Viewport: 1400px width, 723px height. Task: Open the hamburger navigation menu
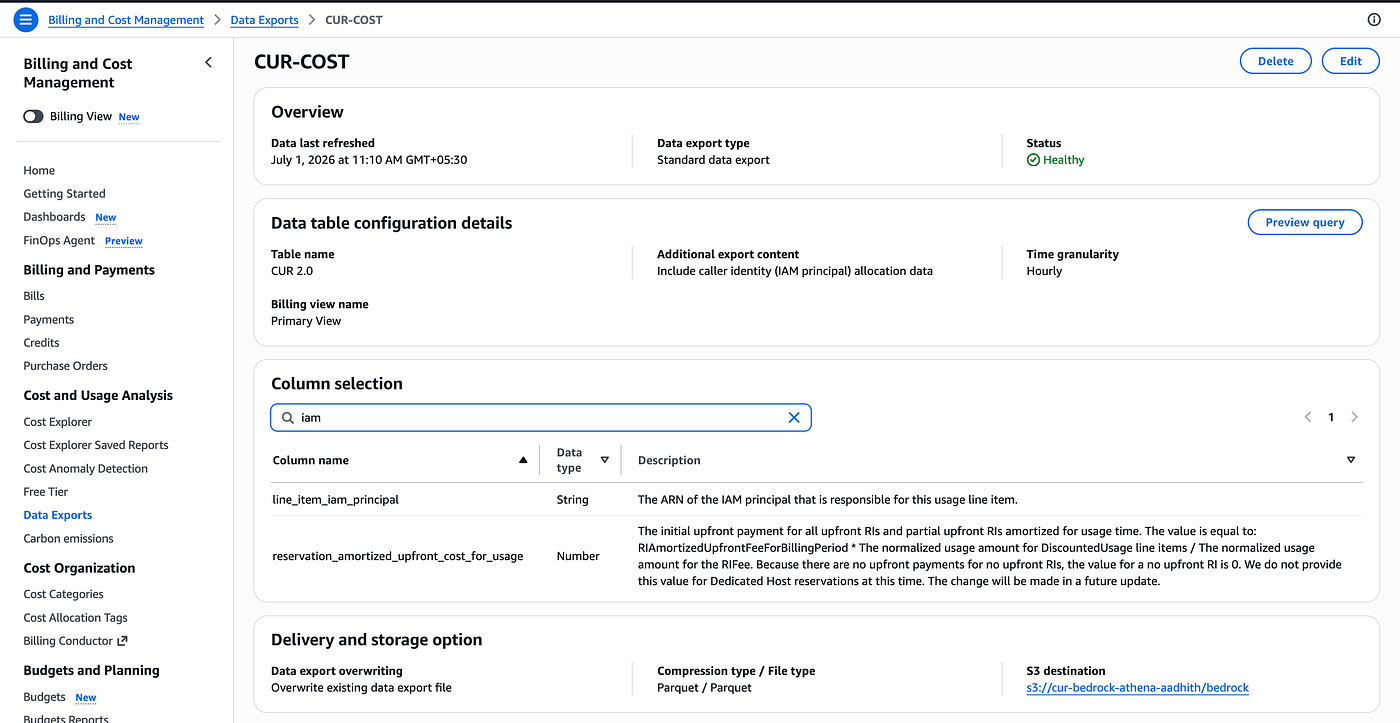pos(25,19)
